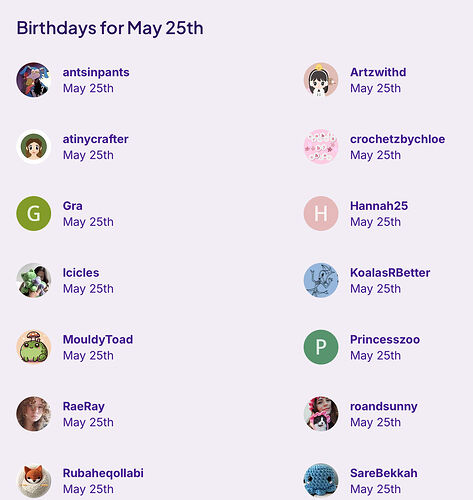This screenshot has width=473, height=500.
Task: Open KoalasRBetter's blue sketch avatar
Action: pyautogui.click(x=321, y=280)
